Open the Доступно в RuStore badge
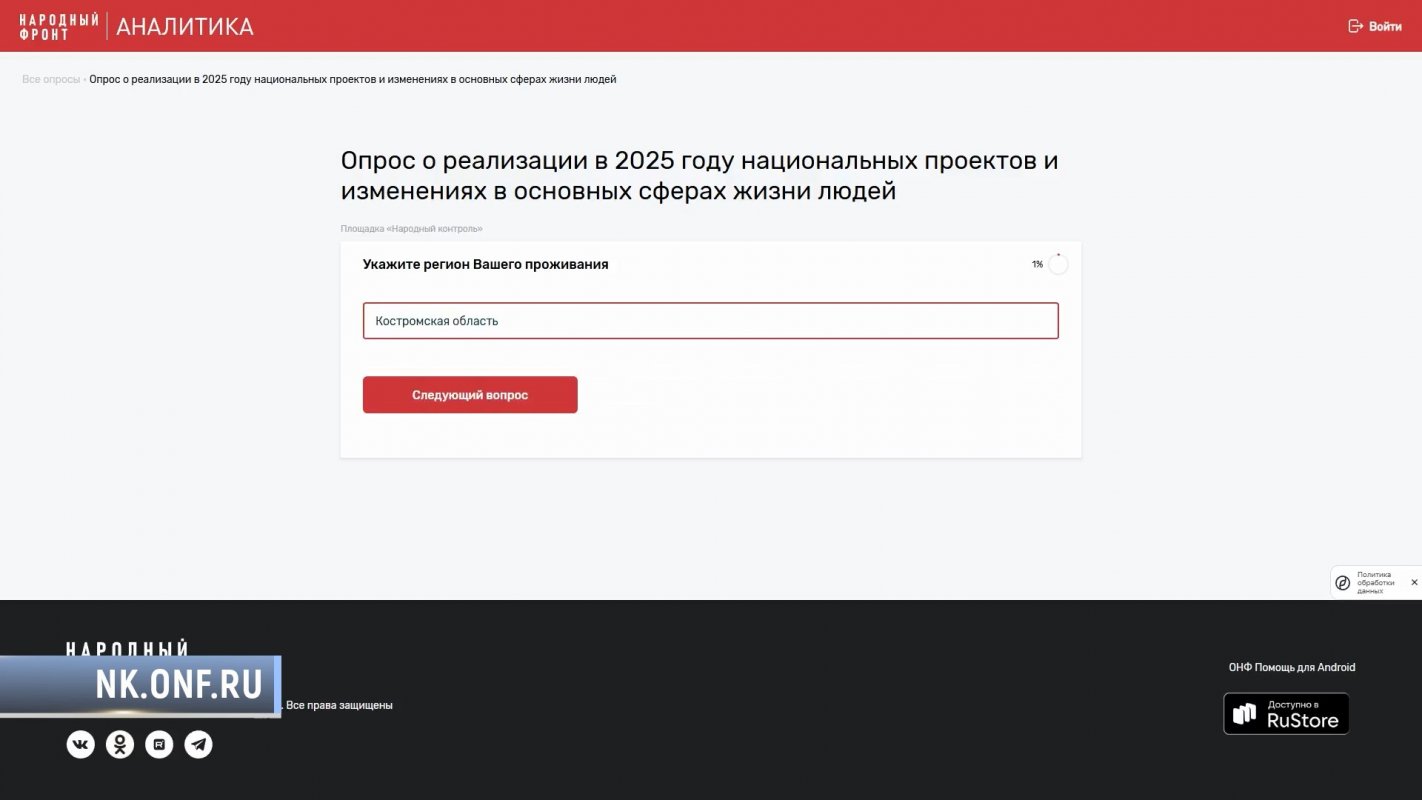Image resolution: width=1422 pixels, height=800 pixels. (x=1286, y=713)
